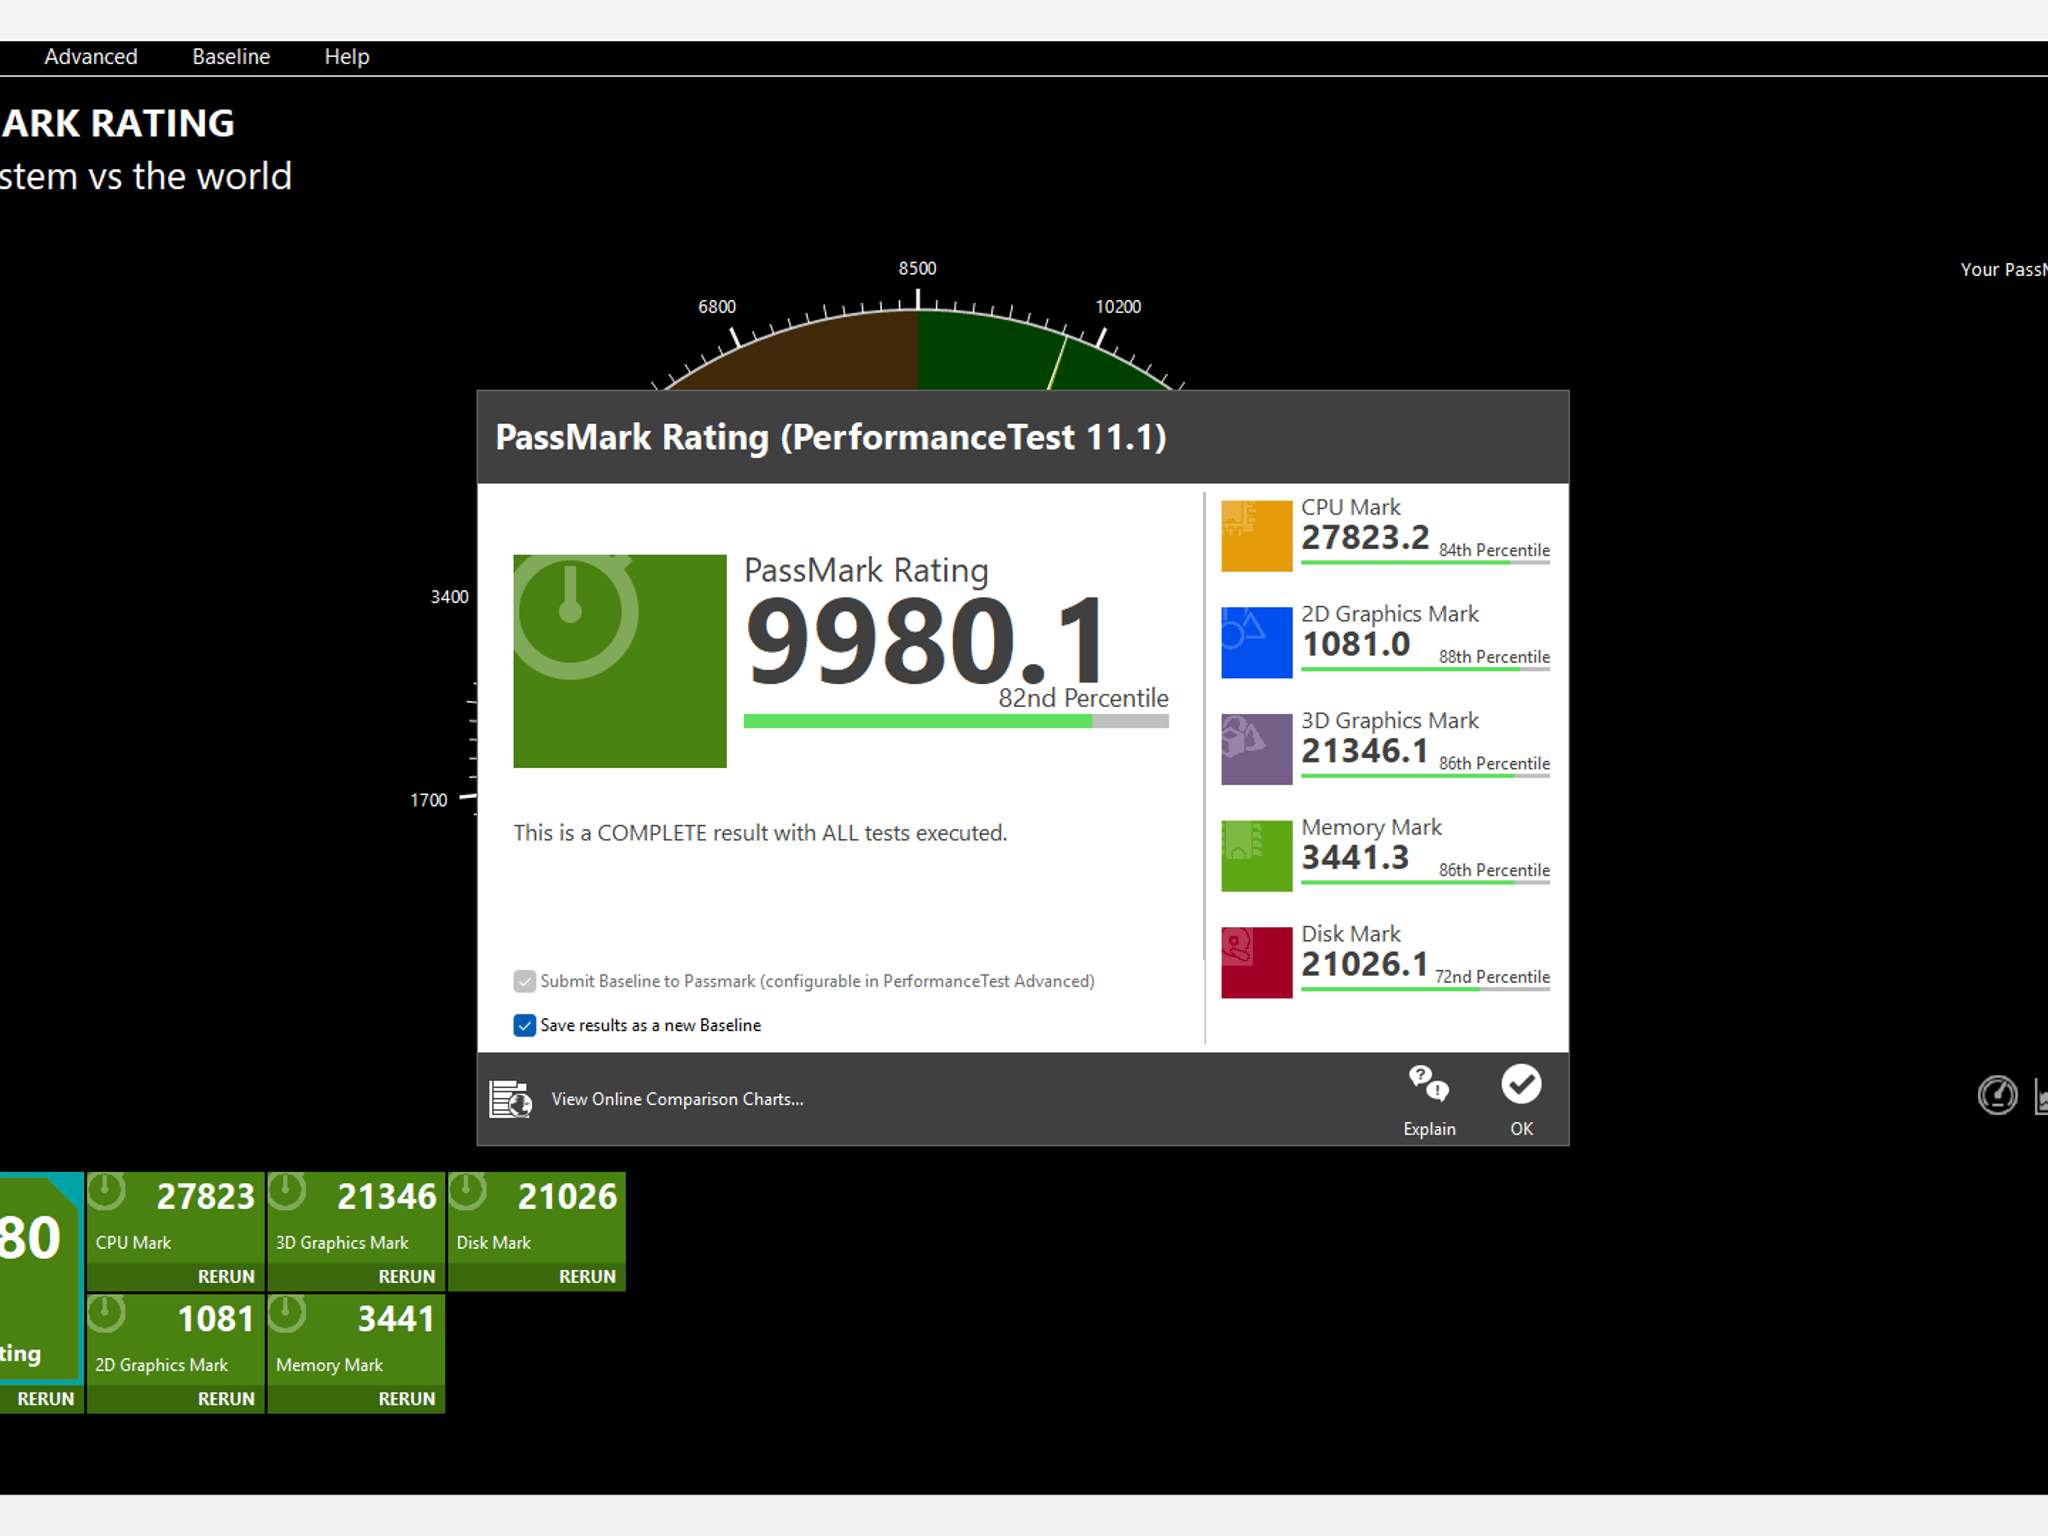Click the 3D Graphics Mark percentile bar

pos(1425,776)
